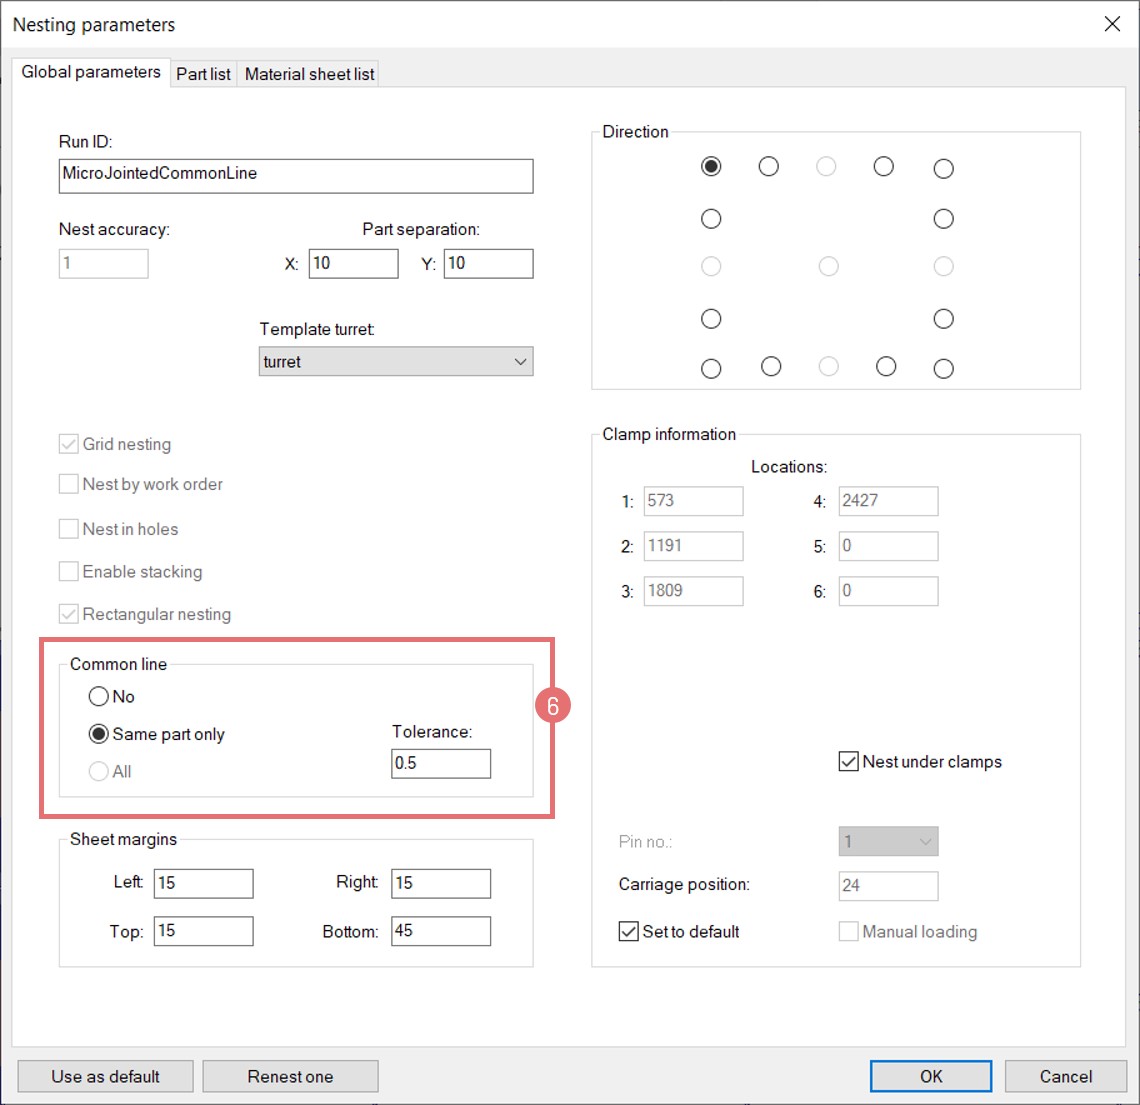Click the Part separation Y field
Screen dimensions: 1140x1105
coord(488,263)
